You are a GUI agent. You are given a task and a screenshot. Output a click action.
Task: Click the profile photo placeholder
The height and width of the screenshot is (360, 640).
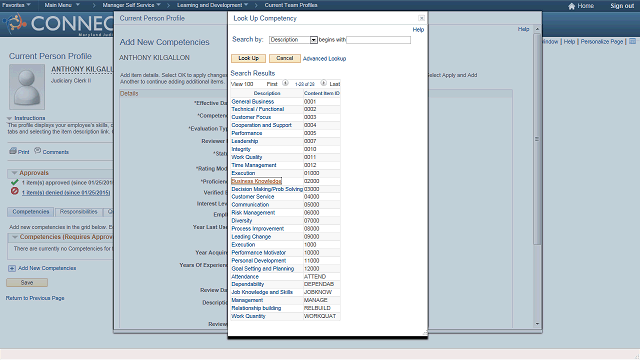tap(27, 87)
